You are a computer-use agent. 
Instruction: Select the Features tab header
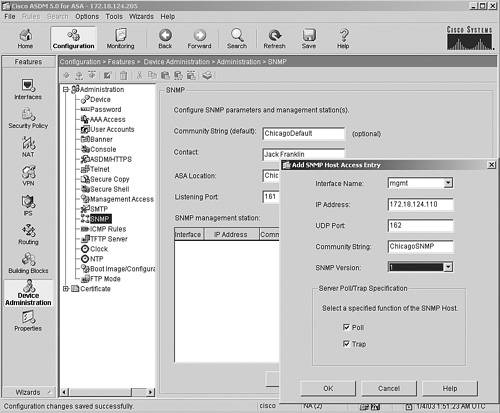[x=28, y=62]
